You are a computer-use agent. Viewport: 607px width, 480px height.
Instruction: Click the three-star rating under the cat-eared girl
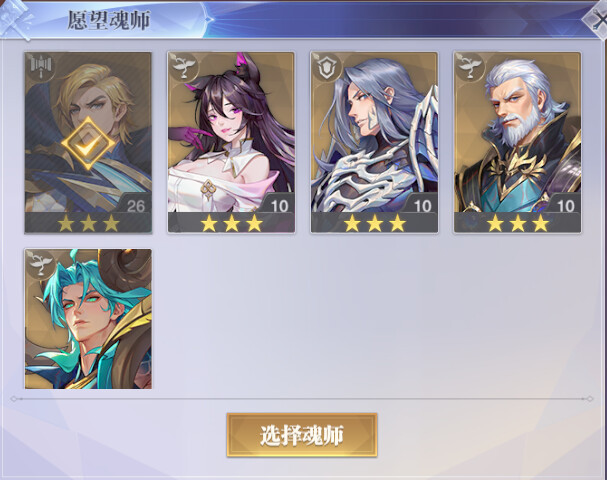click(231, 223)
